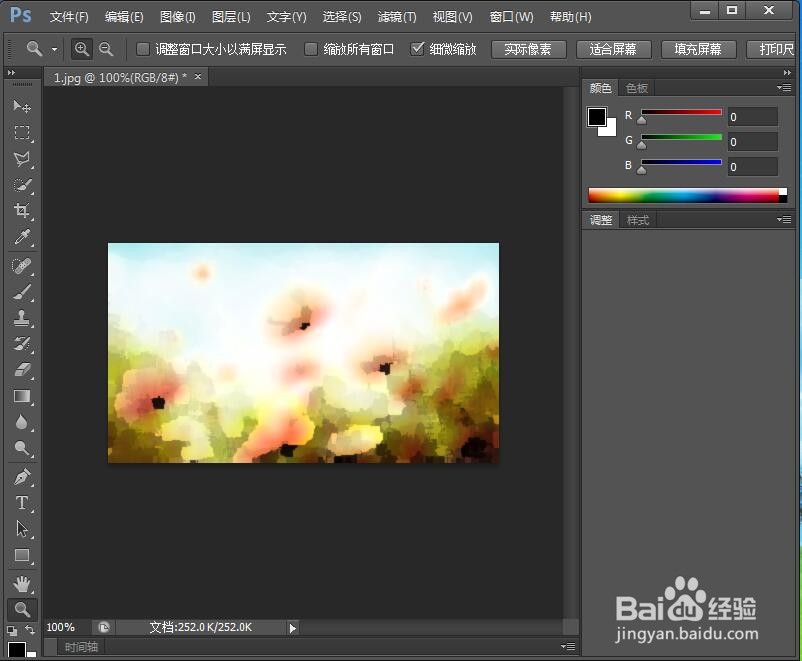Screen dimensions: 802x661
Task: Select the Polygonal Lasso tool
Action: tap(21, 159)
